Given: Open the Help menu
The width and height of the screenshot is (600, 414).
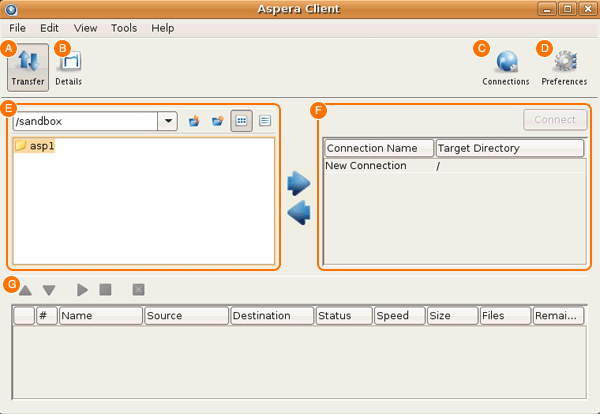Looking at the screenshot, I should (x=163, y=28).
